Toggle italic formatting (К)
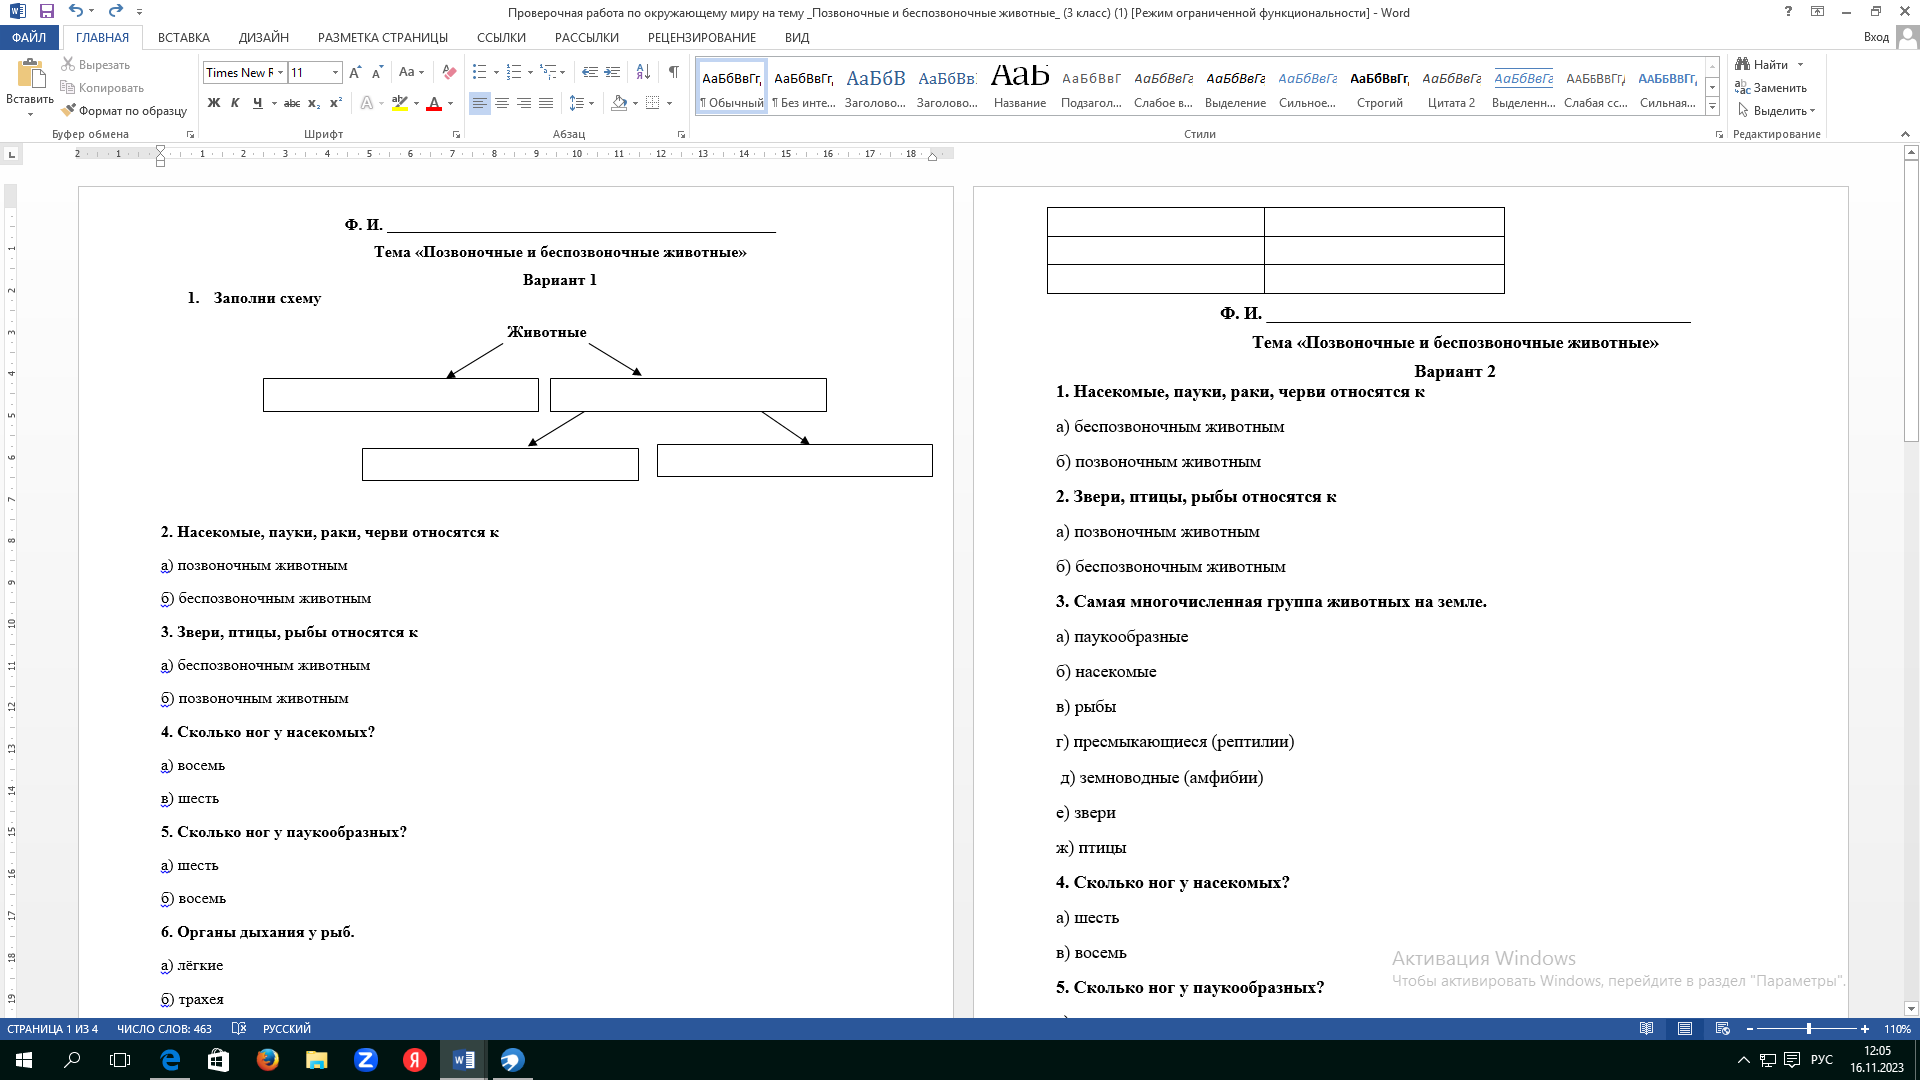1920x1080 pixels. 235,103
